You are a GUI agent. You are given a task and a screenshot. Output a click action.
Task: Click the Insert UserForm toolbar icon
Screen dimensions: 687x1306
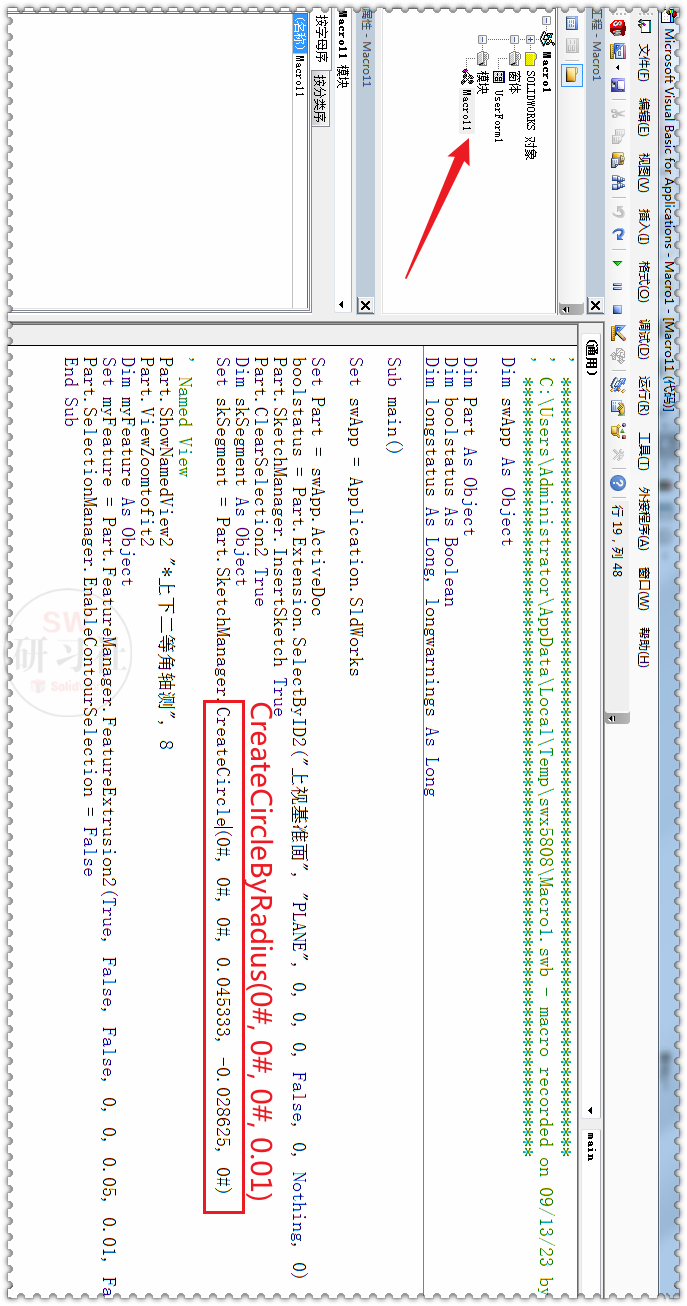click(618, 51)
